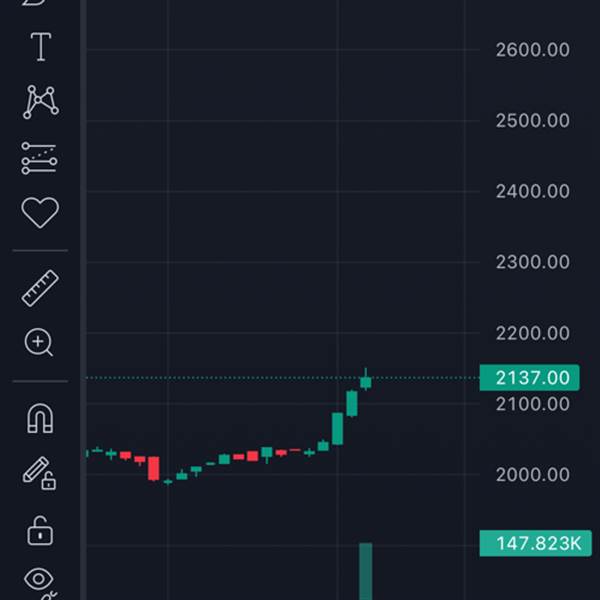Activate the Zoom In tool

coord(39,342)
